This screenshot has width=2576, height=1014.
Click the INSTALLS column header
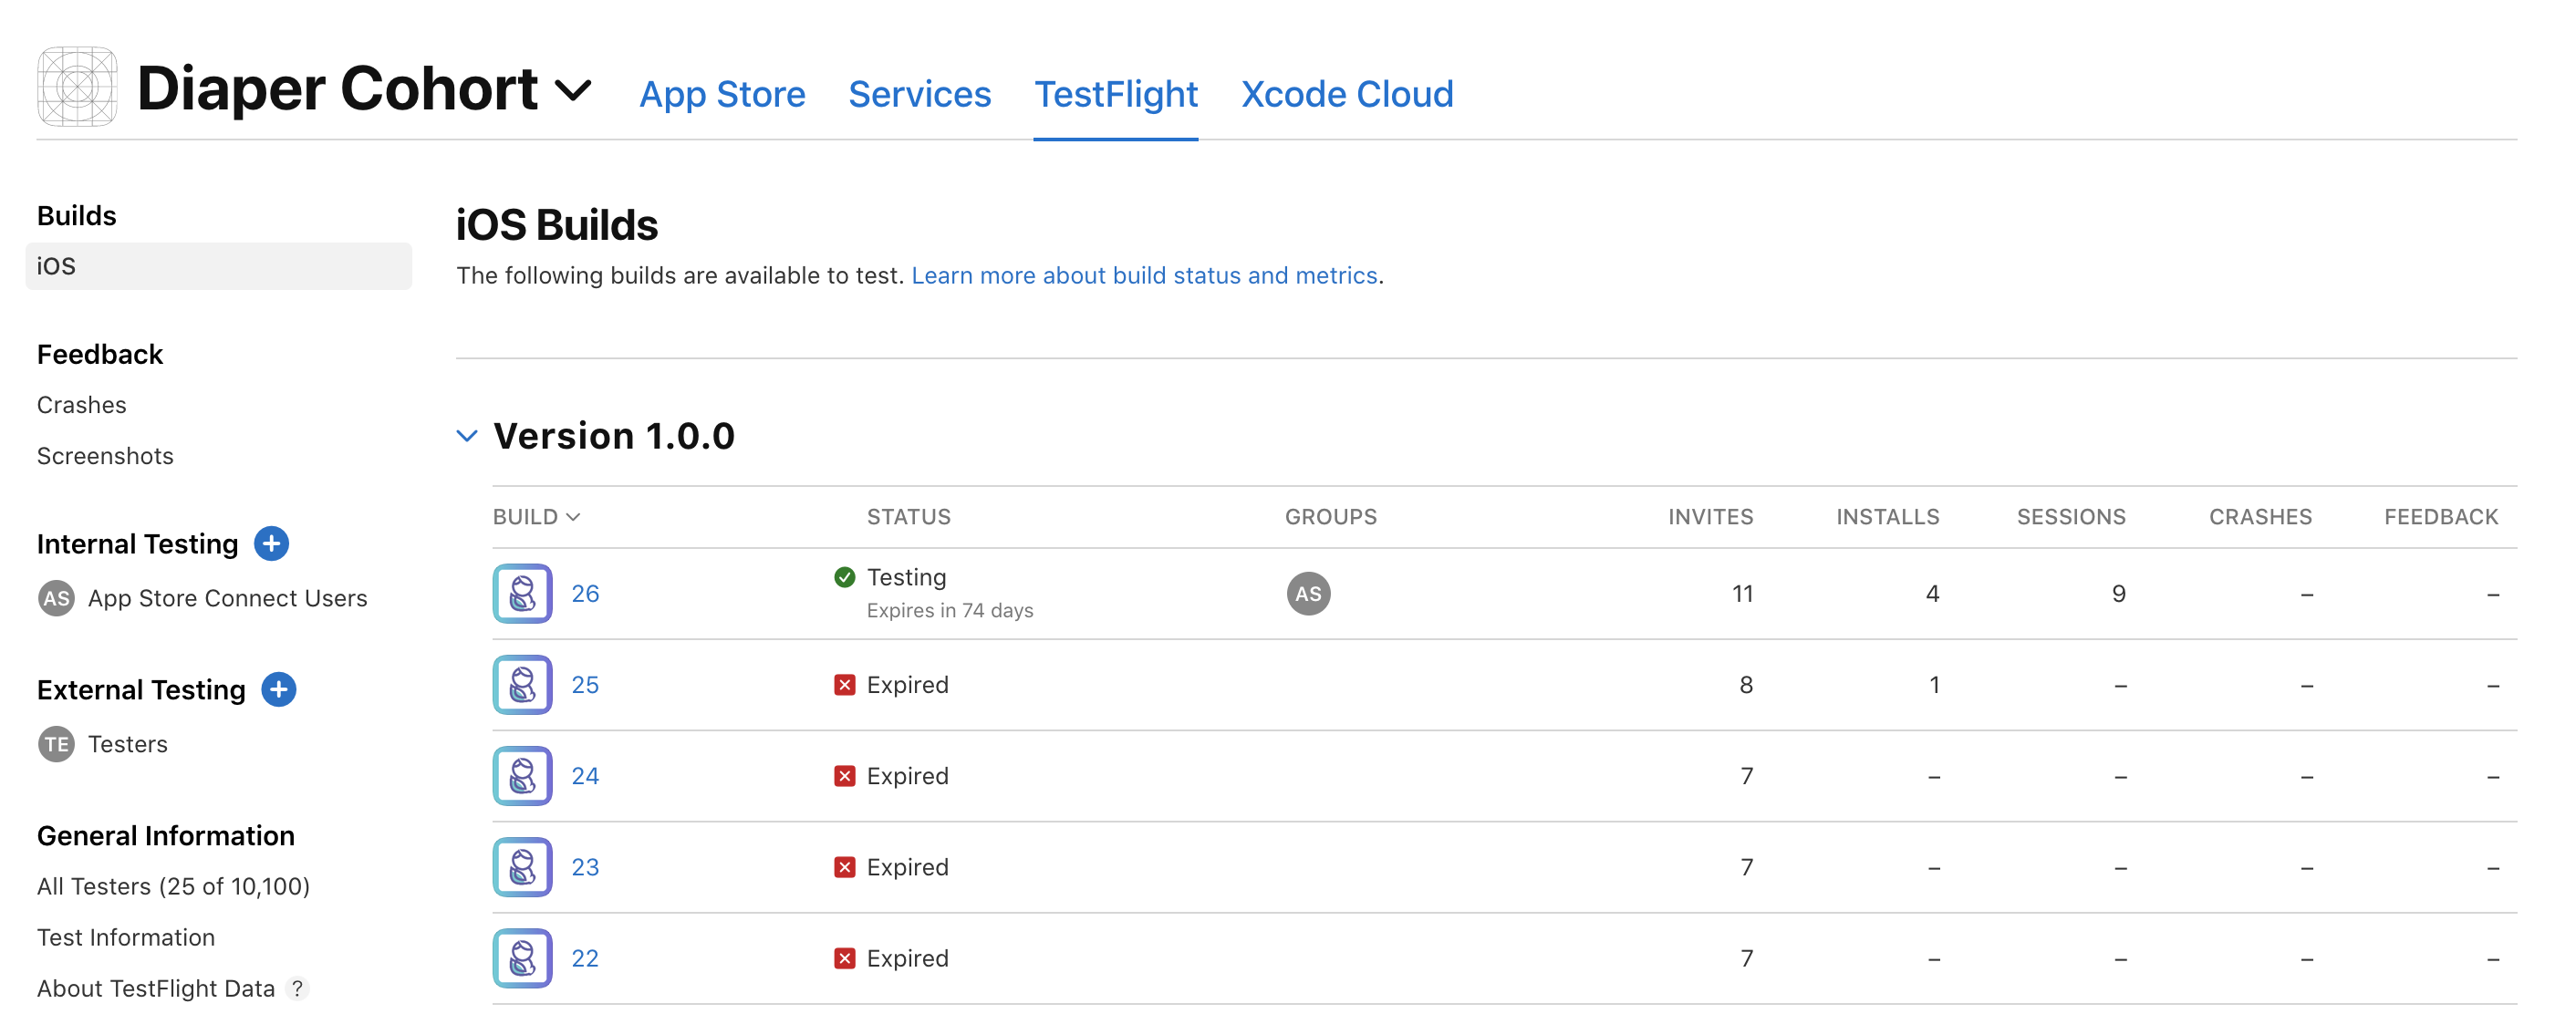pos(1888,517)
